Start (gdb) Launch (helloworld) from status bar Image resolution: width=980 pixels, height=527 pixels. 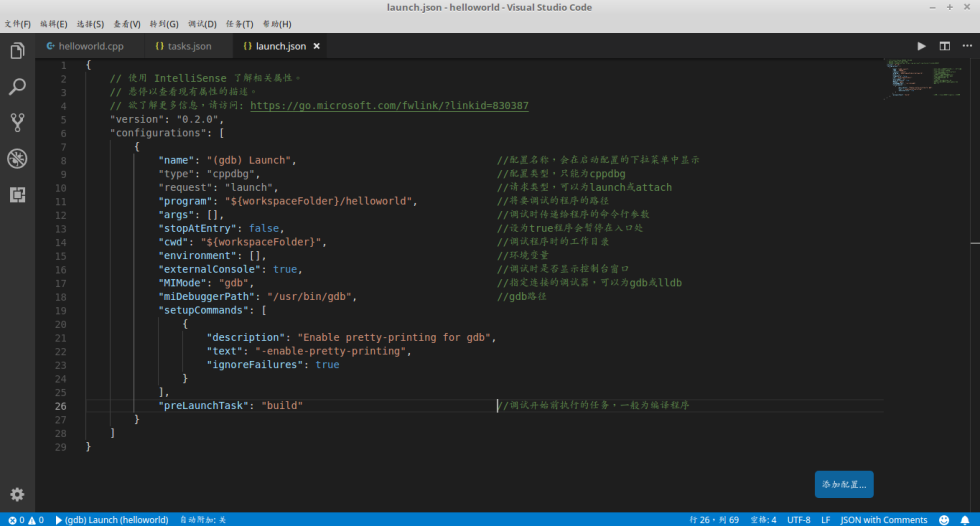(x=112, y=520)
